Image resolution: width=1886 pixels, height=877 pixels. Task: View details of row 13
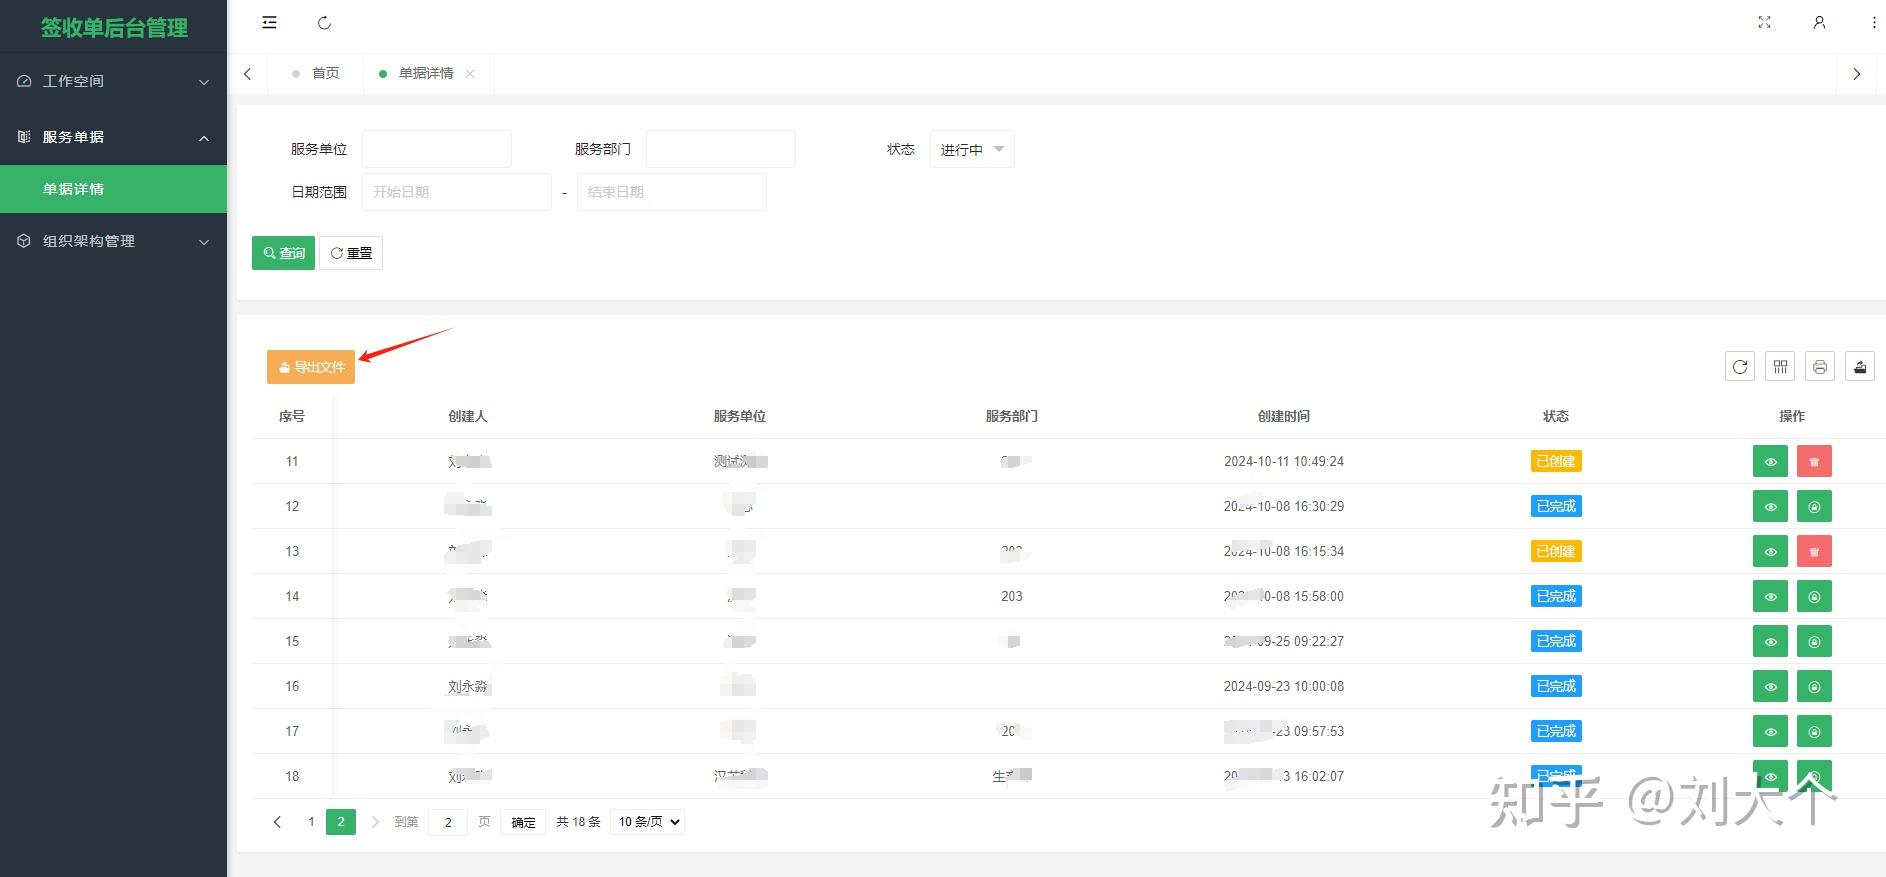click(1770, 552)
